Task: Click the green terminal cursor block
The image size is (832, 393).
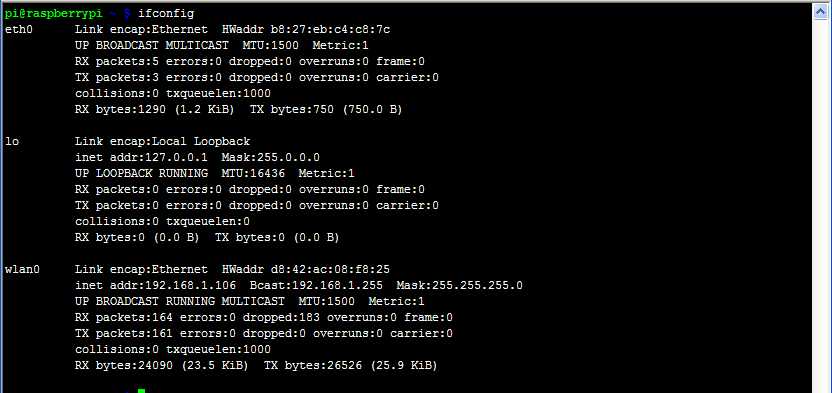Action: (142, 391)
